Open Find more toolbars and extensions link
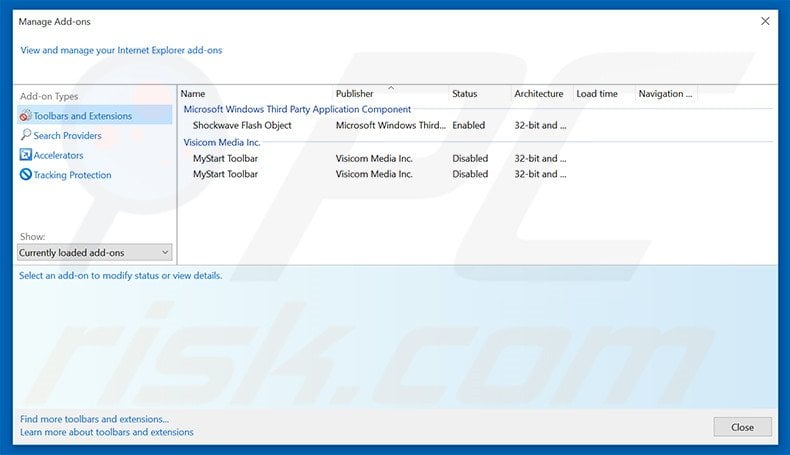790x455 pixels. [94, 419]
